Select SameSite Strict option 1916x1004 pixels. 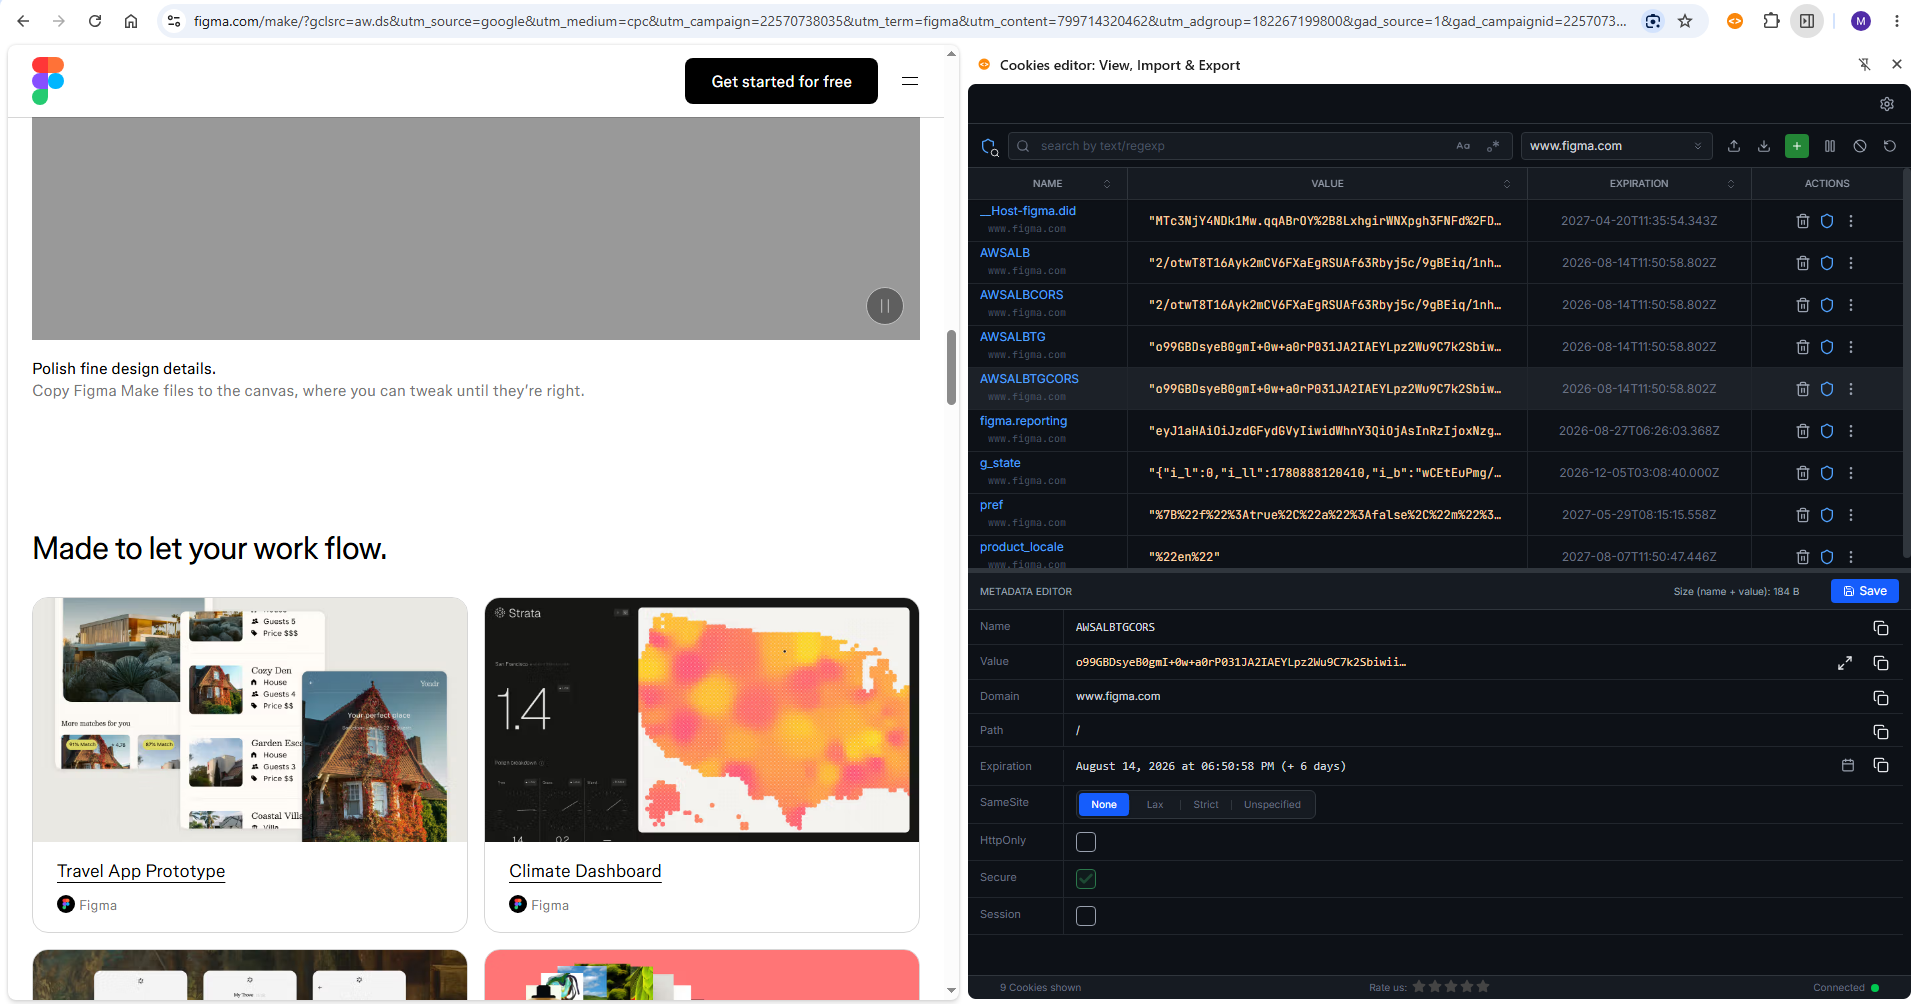click(1205, 804)
